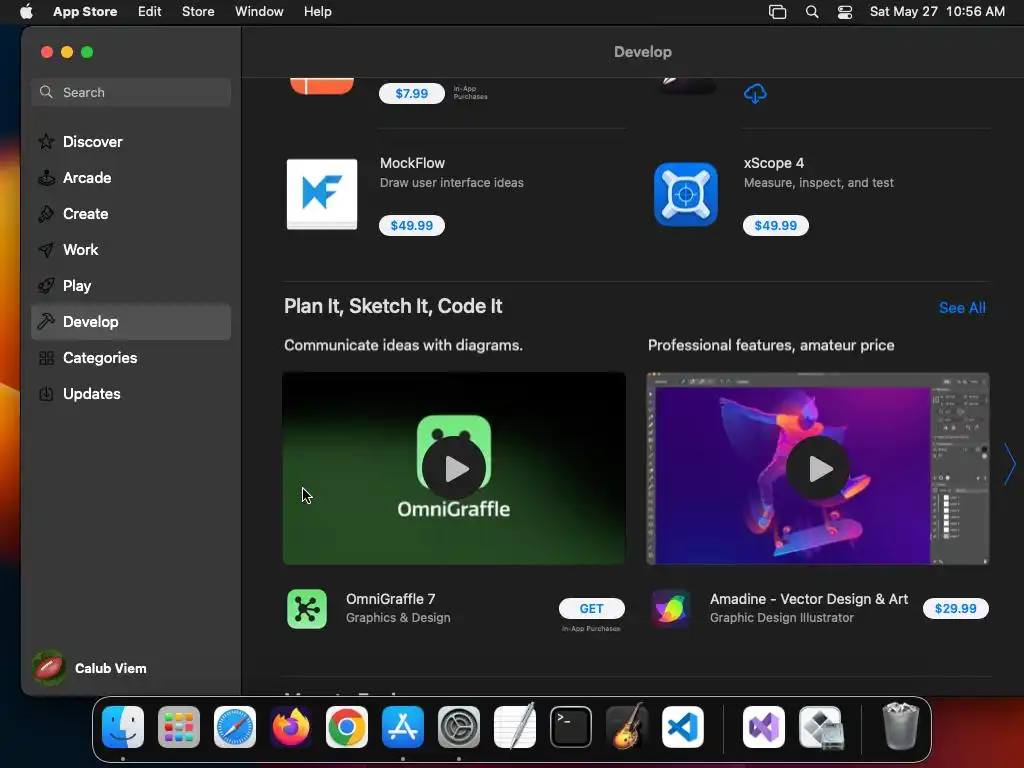Open the Help menu
This screenshot has height=768, width=1024.
(x=317, y=12)
